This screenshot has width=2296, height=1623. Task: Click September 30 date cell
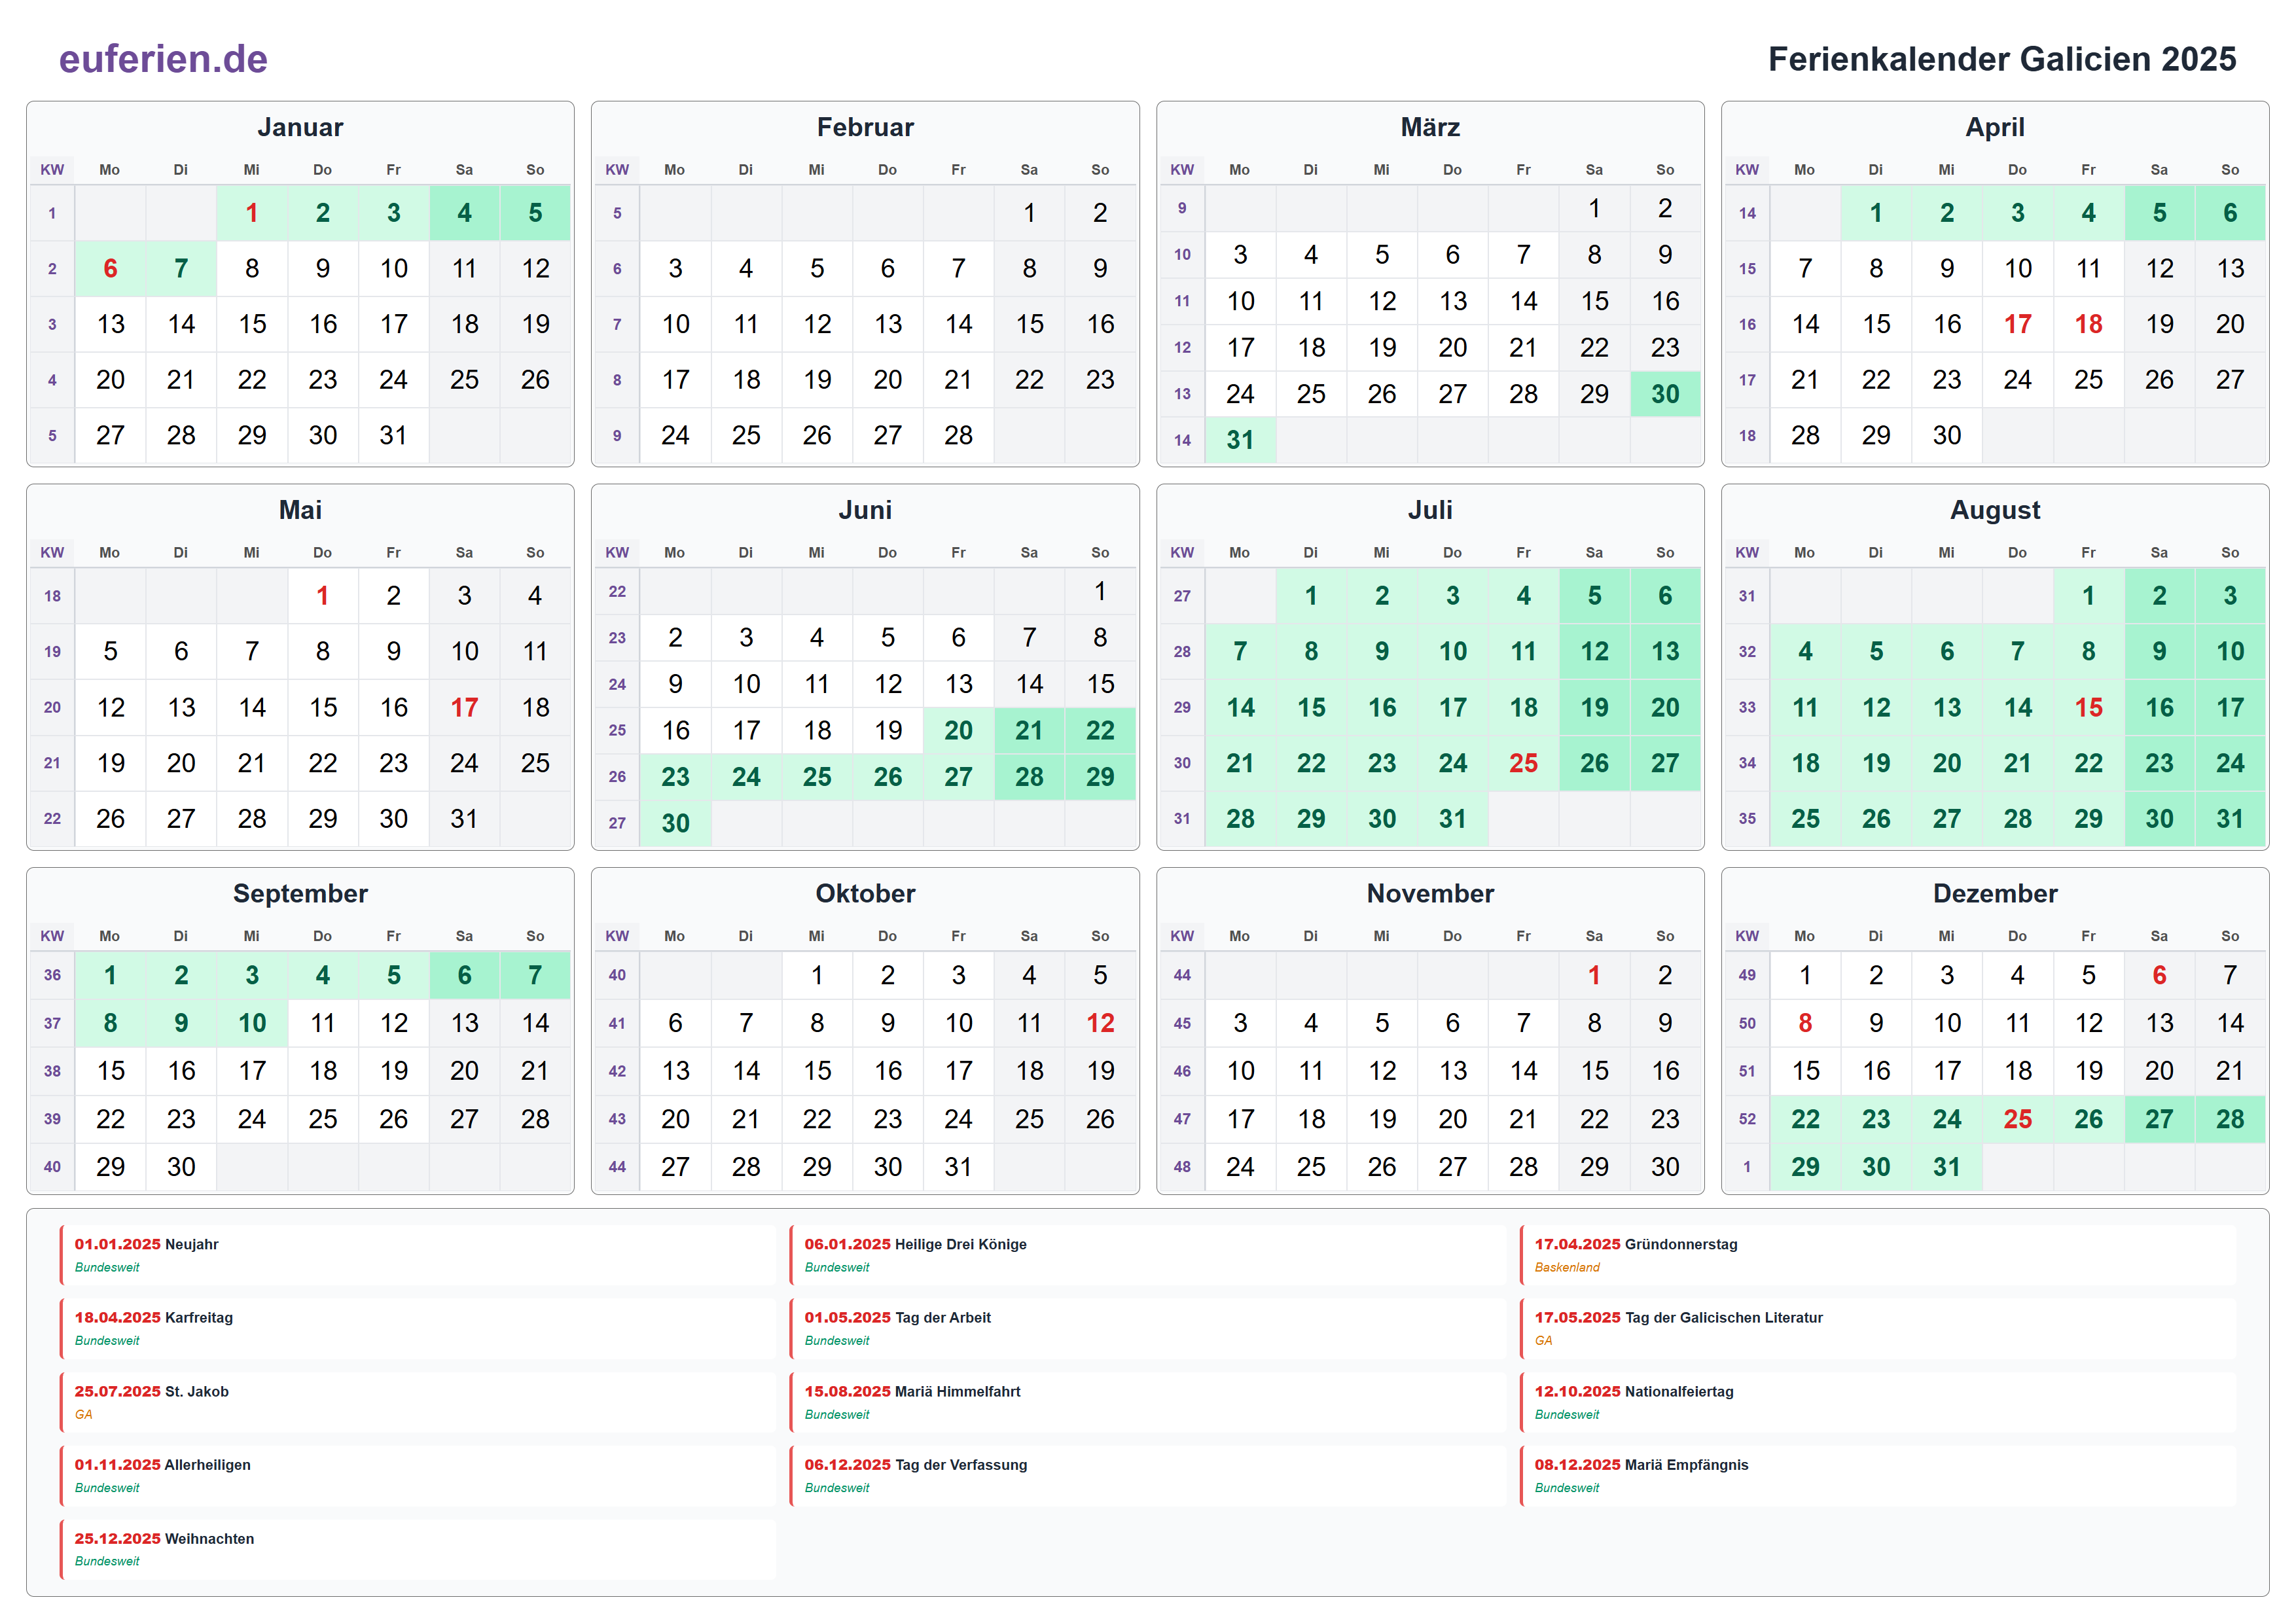pyautogui.click(x=181, y=1167)
